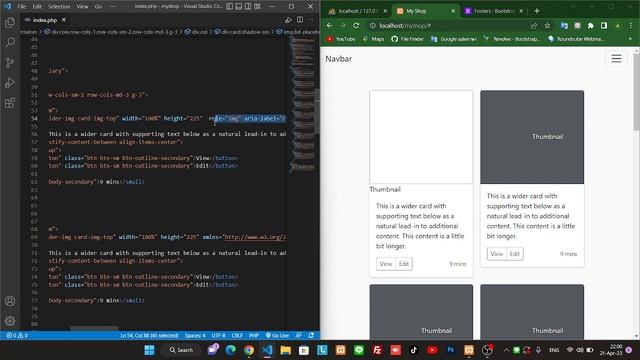Click Customize Layout icon in VS Code title bar

[x=257, y=7]
